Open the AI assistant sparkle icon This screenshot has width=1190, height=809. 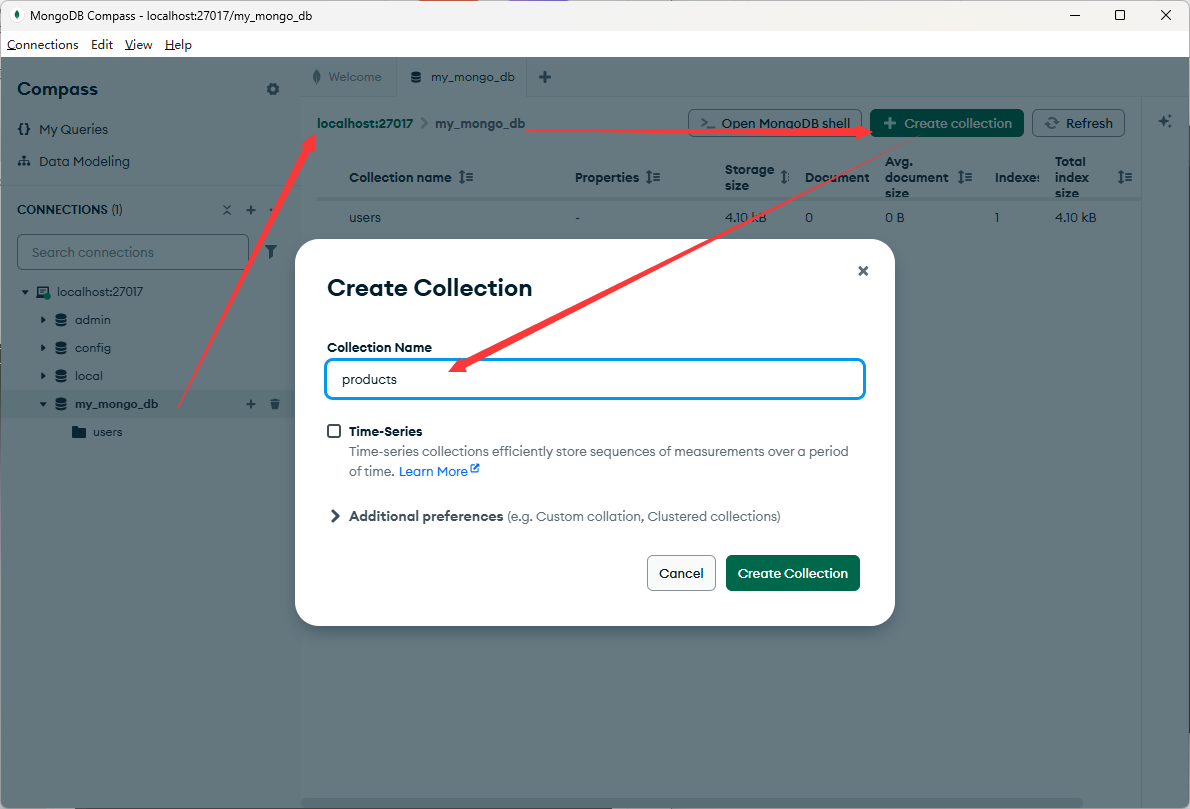coord(1165,120)
